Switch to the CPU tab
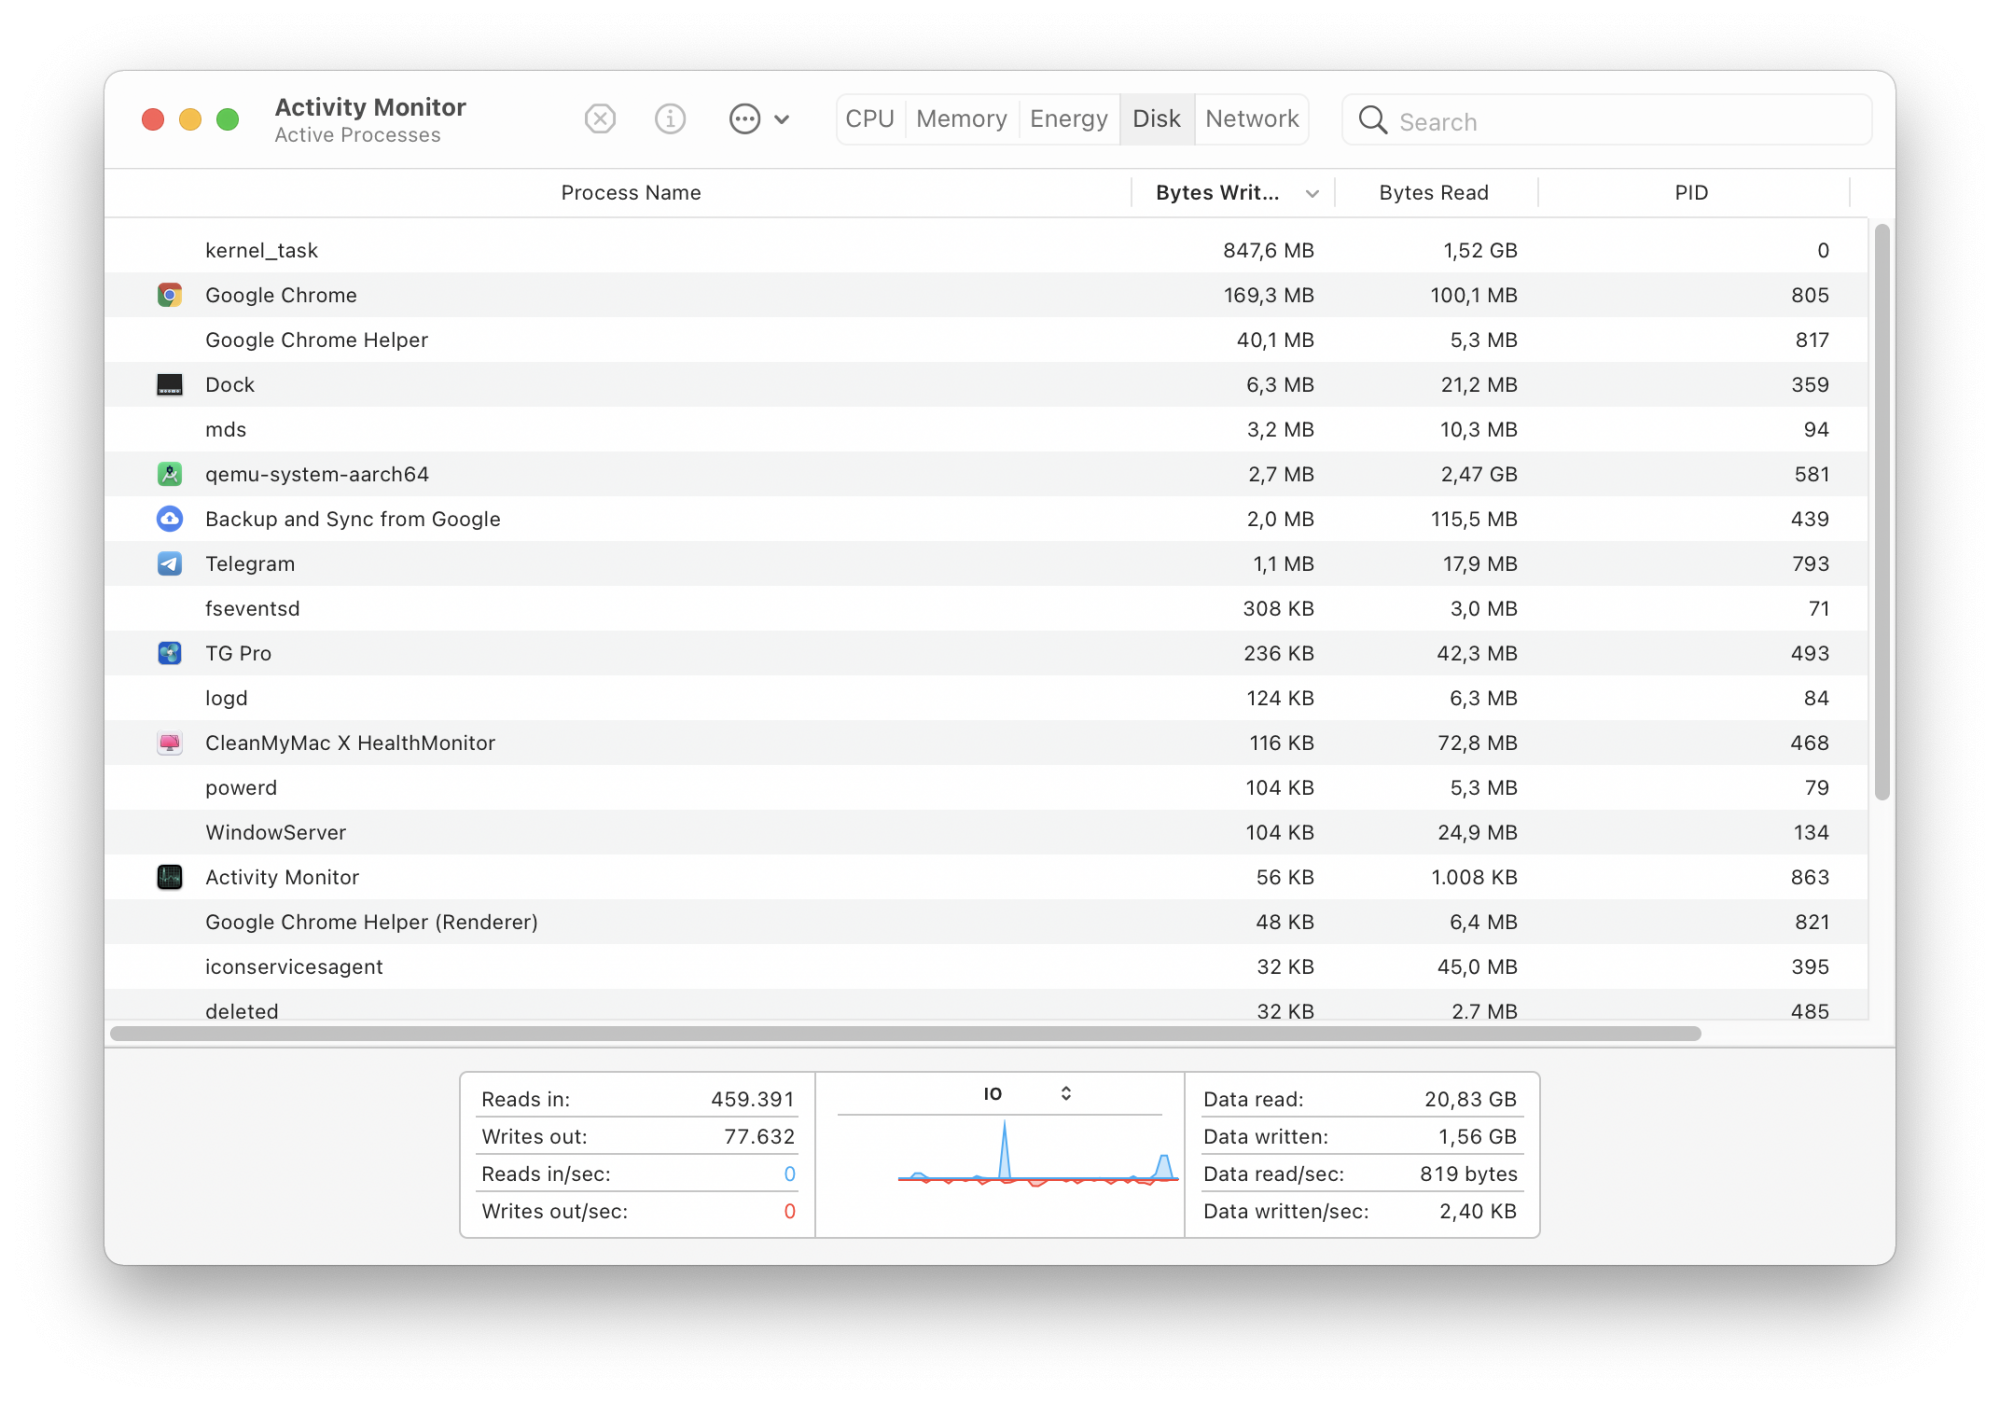The height and width of the screenshot is (1403, 2000). coord(869,119)
